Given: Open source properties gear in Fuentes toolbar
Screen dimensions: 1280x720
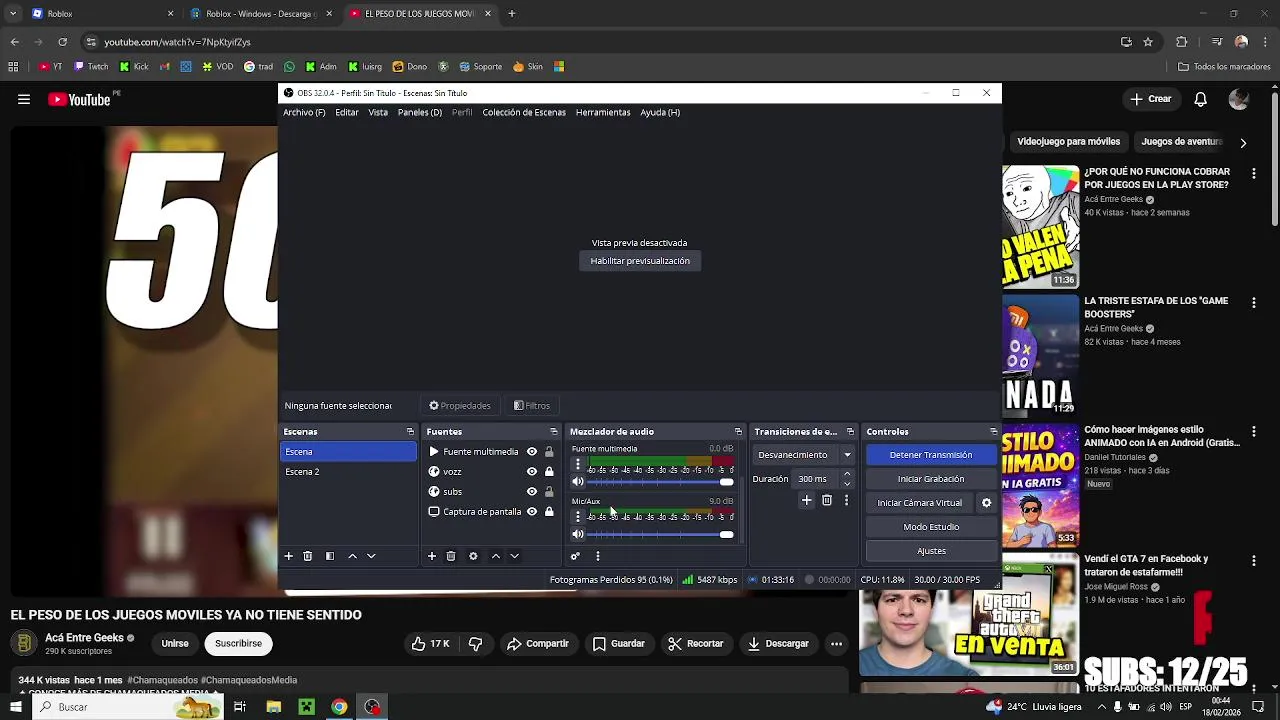Looking at the screenshot, I should tap(473, 556).
